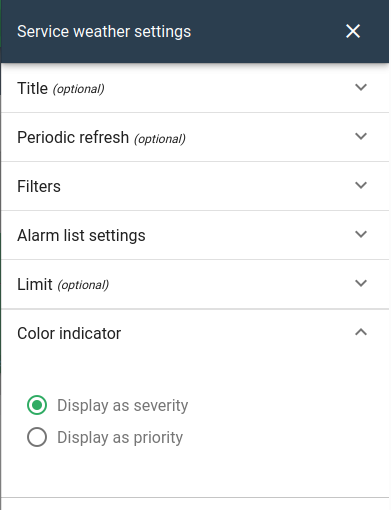Select the Display as severity radio button
This screenshot has height=510, width=391.
[37, 405]
